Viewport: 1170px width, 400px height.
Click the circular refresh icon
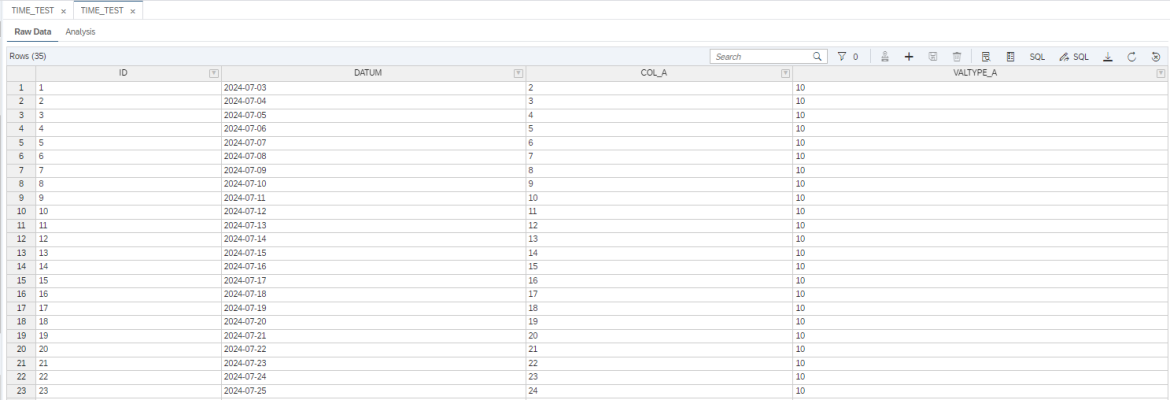(1133, 57)
